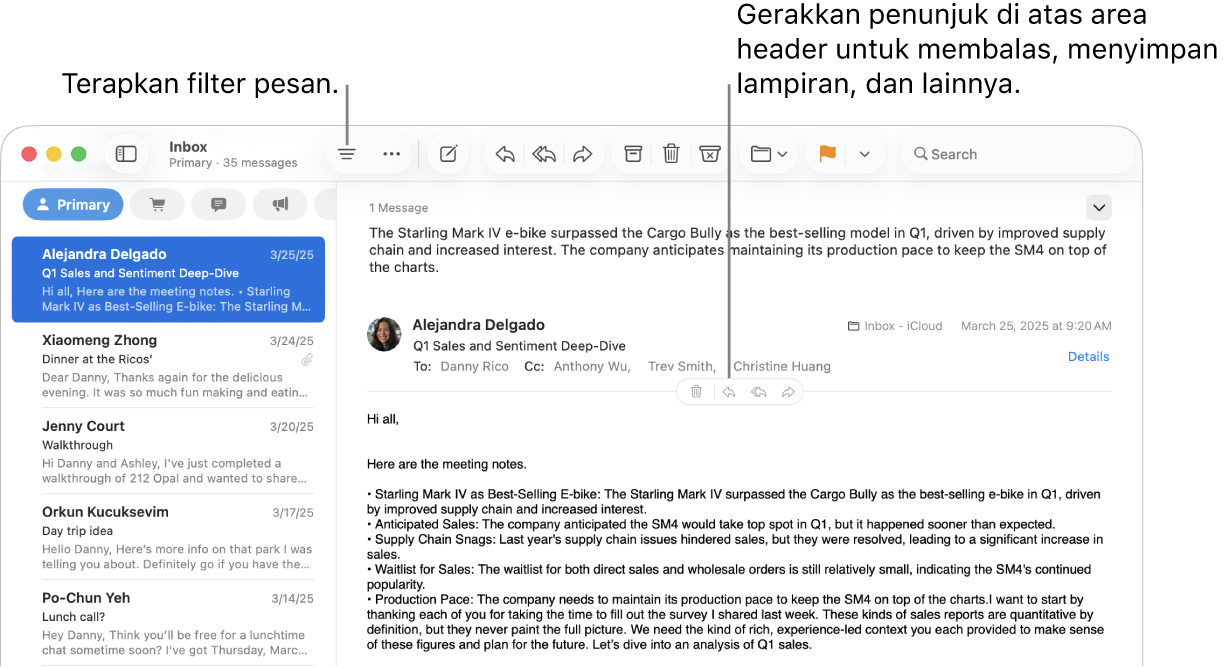
Task: Select the Reply All toolbar icon
Action: pyautogui.click(x=543, y=153)
